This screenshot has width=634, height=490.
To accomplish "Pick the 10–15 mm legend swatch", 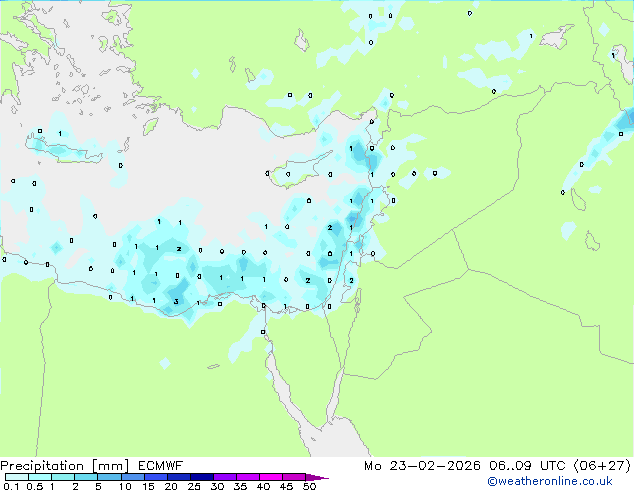I will point(132,477).
